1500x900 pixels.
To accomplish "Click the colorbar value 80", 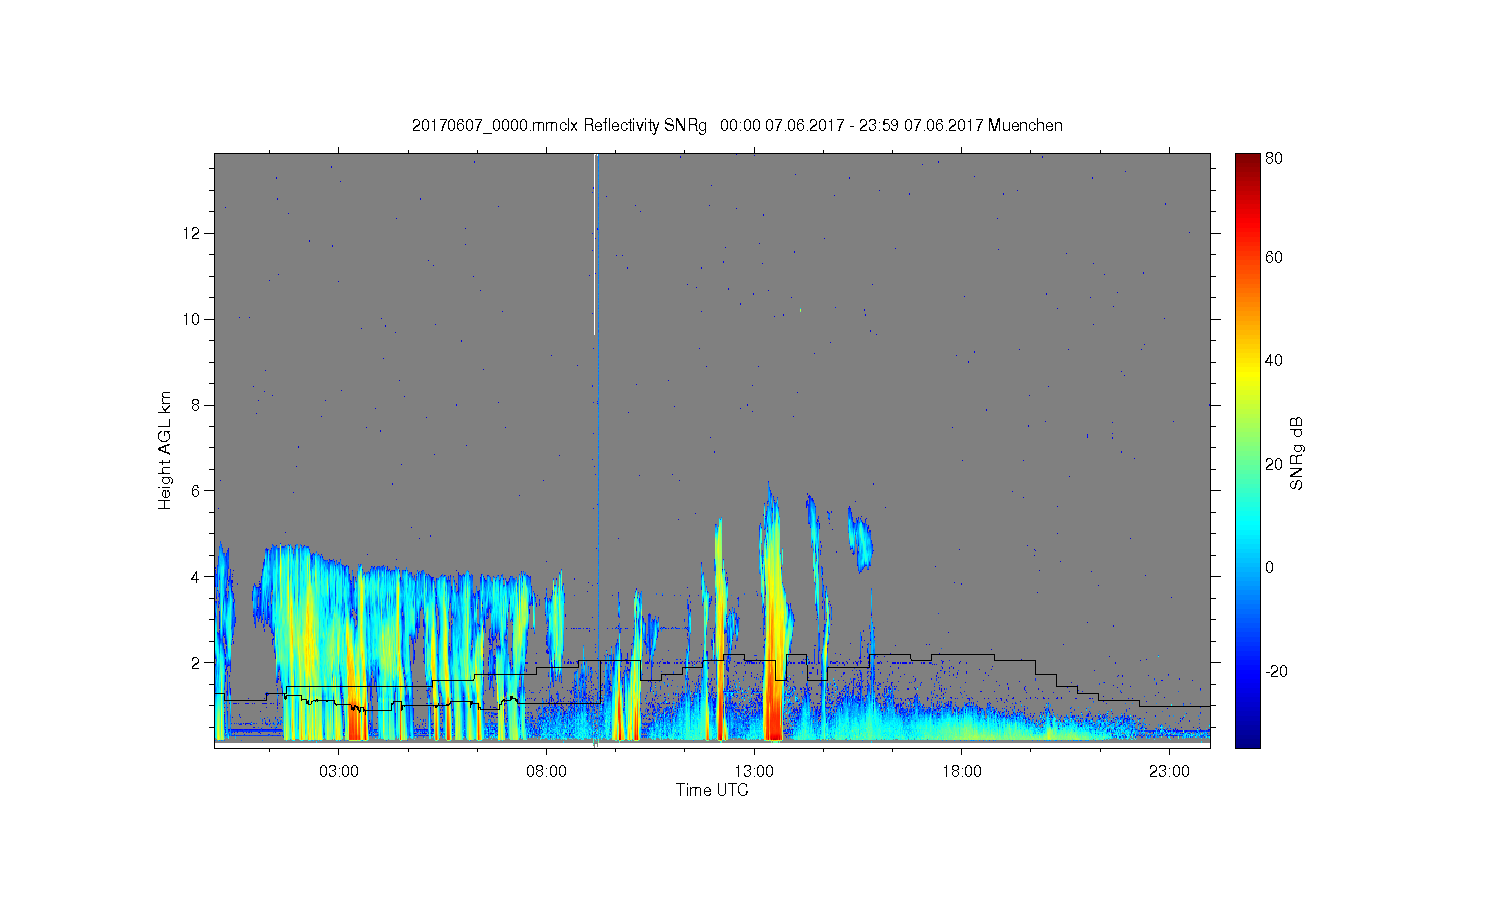I will (1274, 158).
